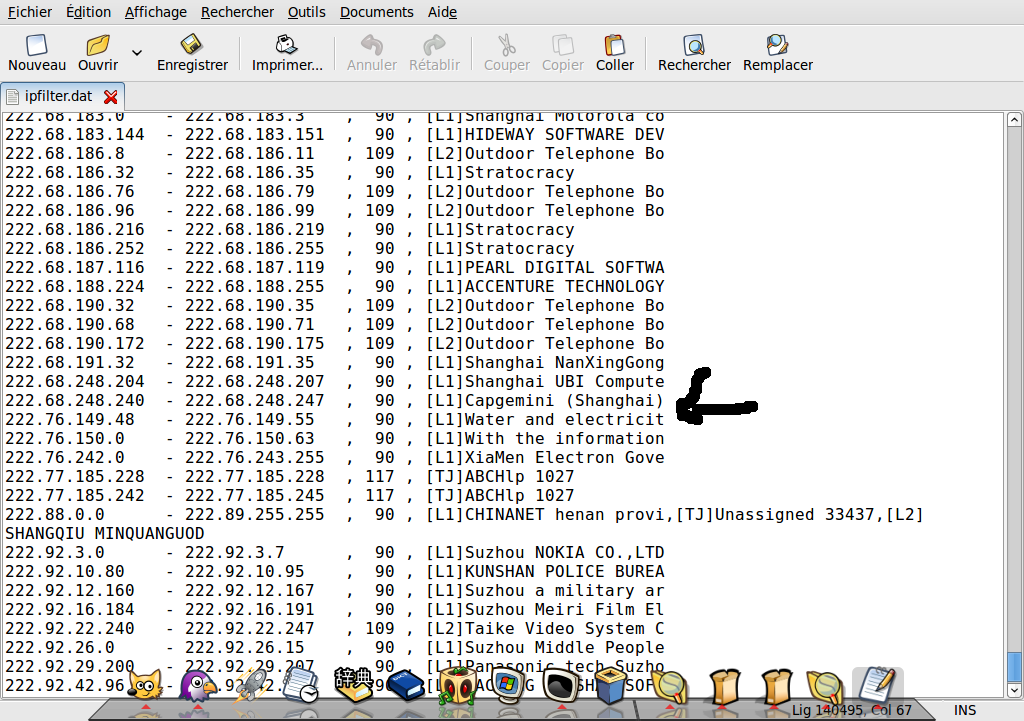Click the vertical scrollbar thumb

pos(1014,666)
